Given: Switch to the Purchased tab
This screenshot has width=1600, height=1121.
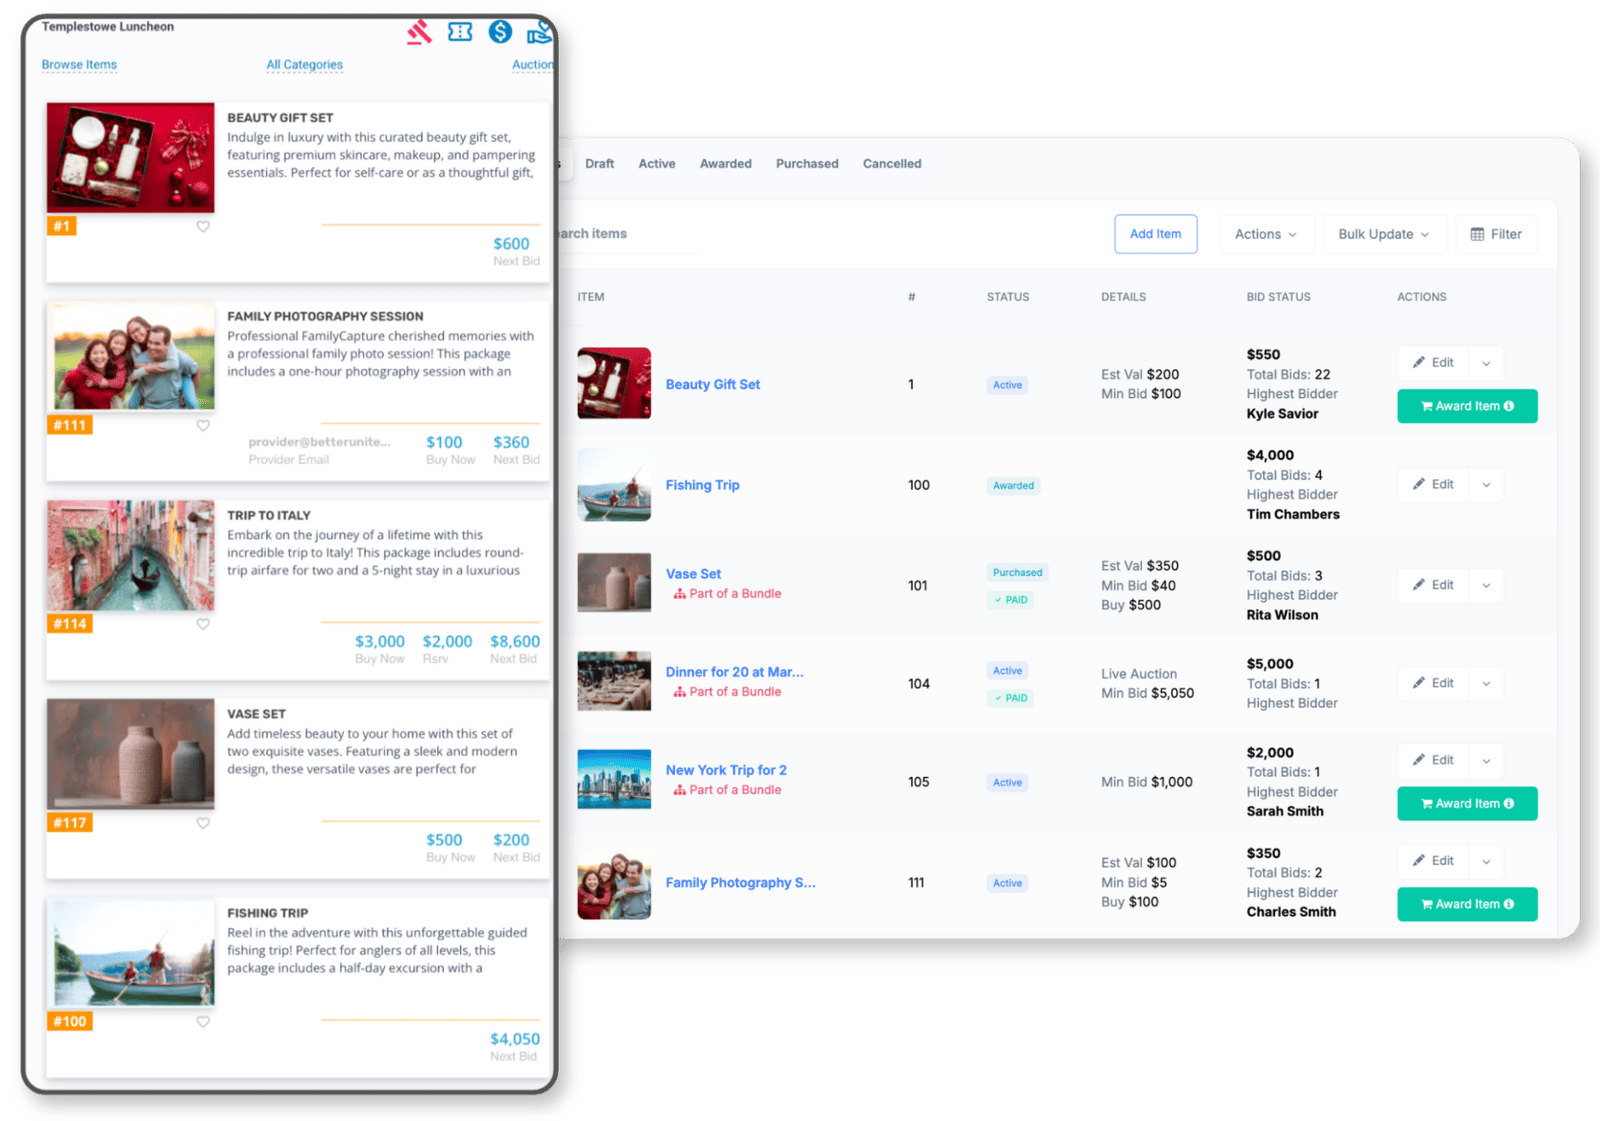Looking at the screenshot, I should [x=807, y=164].
